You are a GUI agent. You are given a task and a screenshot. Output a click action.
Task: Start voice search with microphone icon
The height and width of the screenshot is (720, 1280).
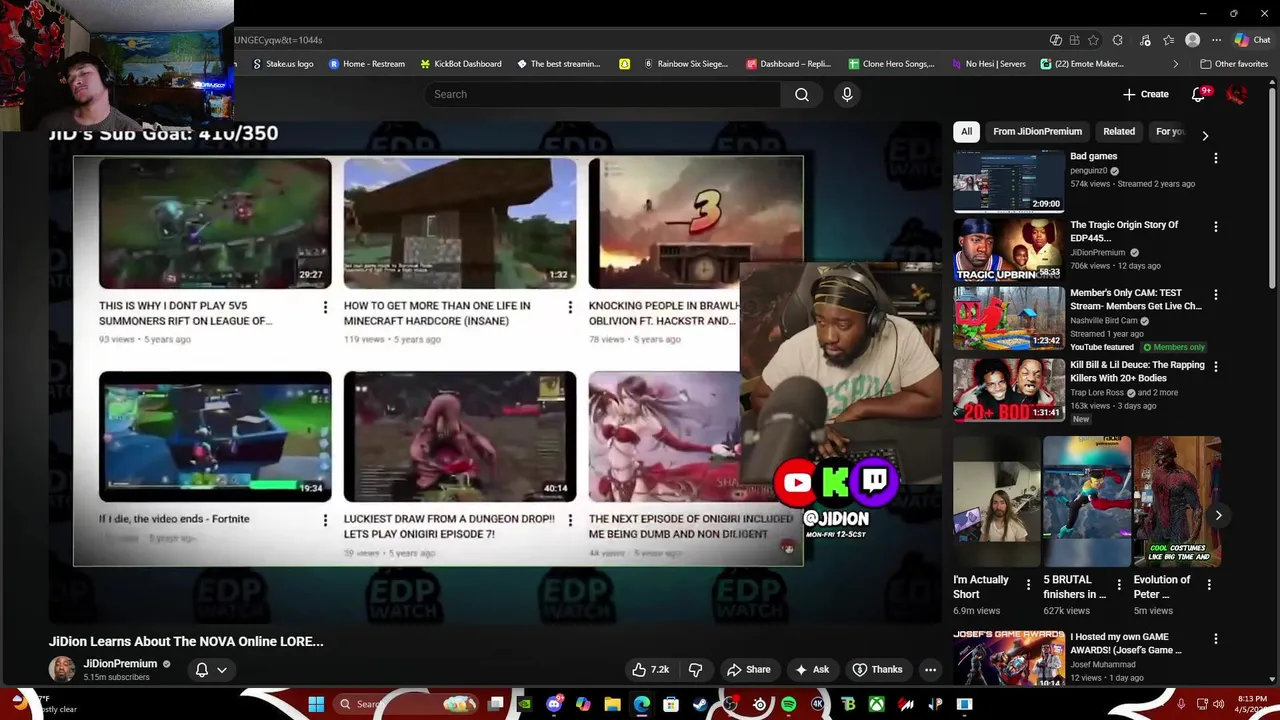point(847,94)
